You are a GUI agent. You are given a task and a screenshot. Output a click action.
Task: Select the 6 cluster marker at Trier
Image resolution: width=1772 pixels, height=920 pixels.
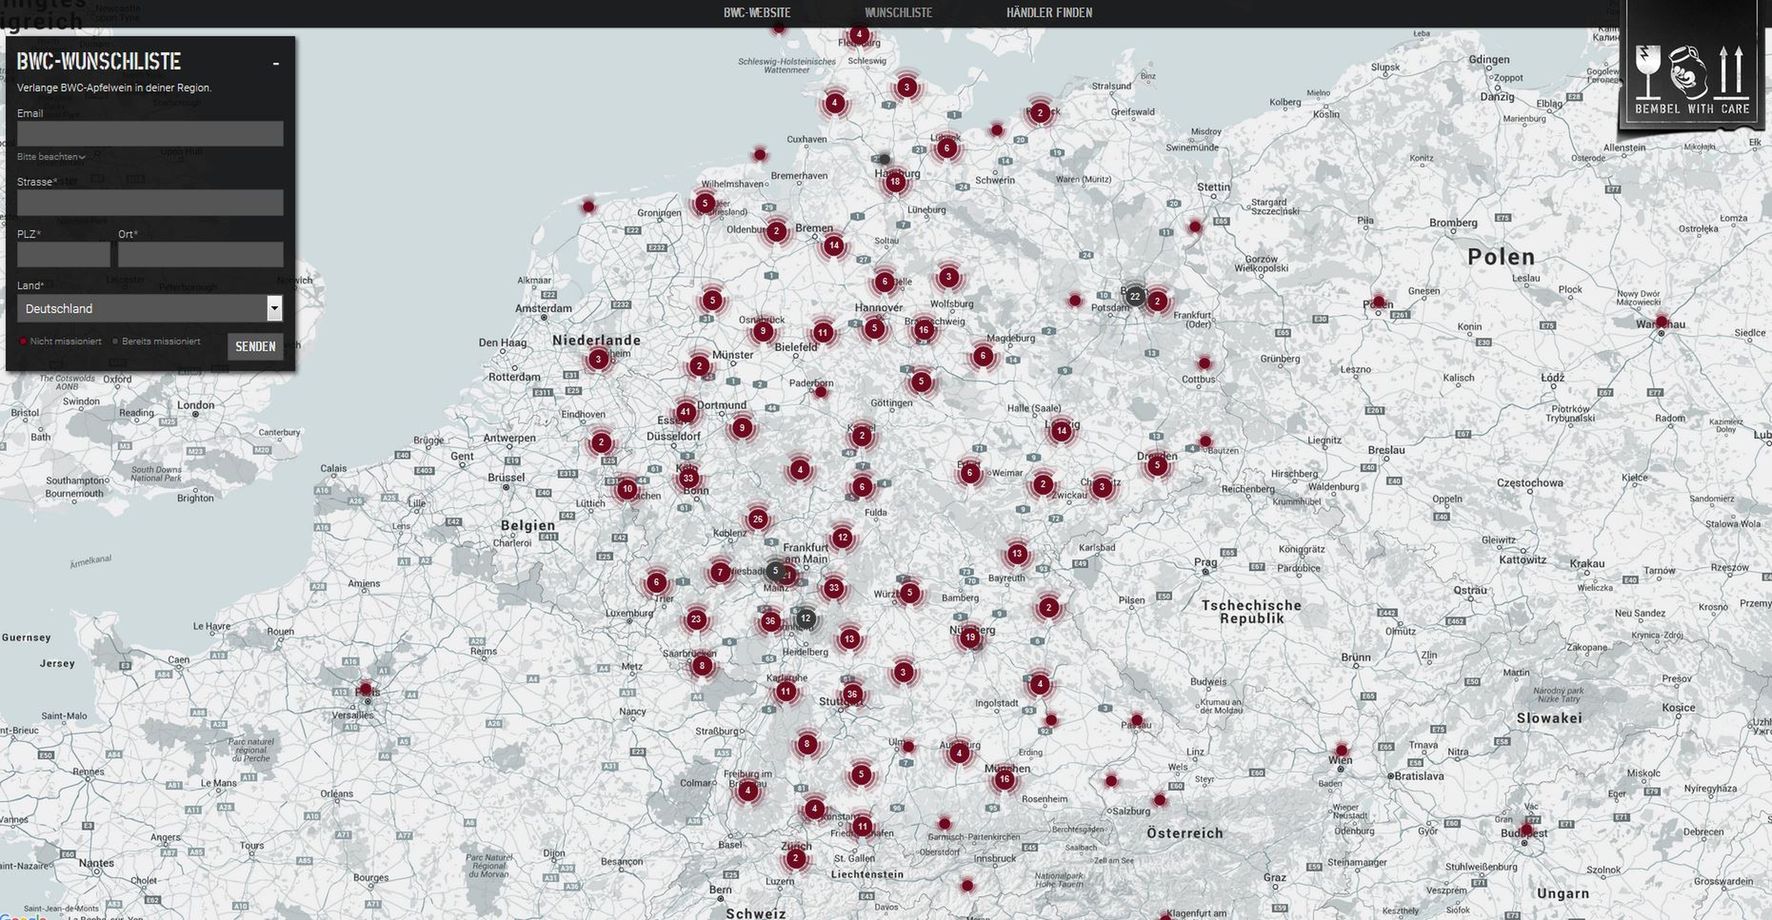pyautogui.click(x=656, y=582)
